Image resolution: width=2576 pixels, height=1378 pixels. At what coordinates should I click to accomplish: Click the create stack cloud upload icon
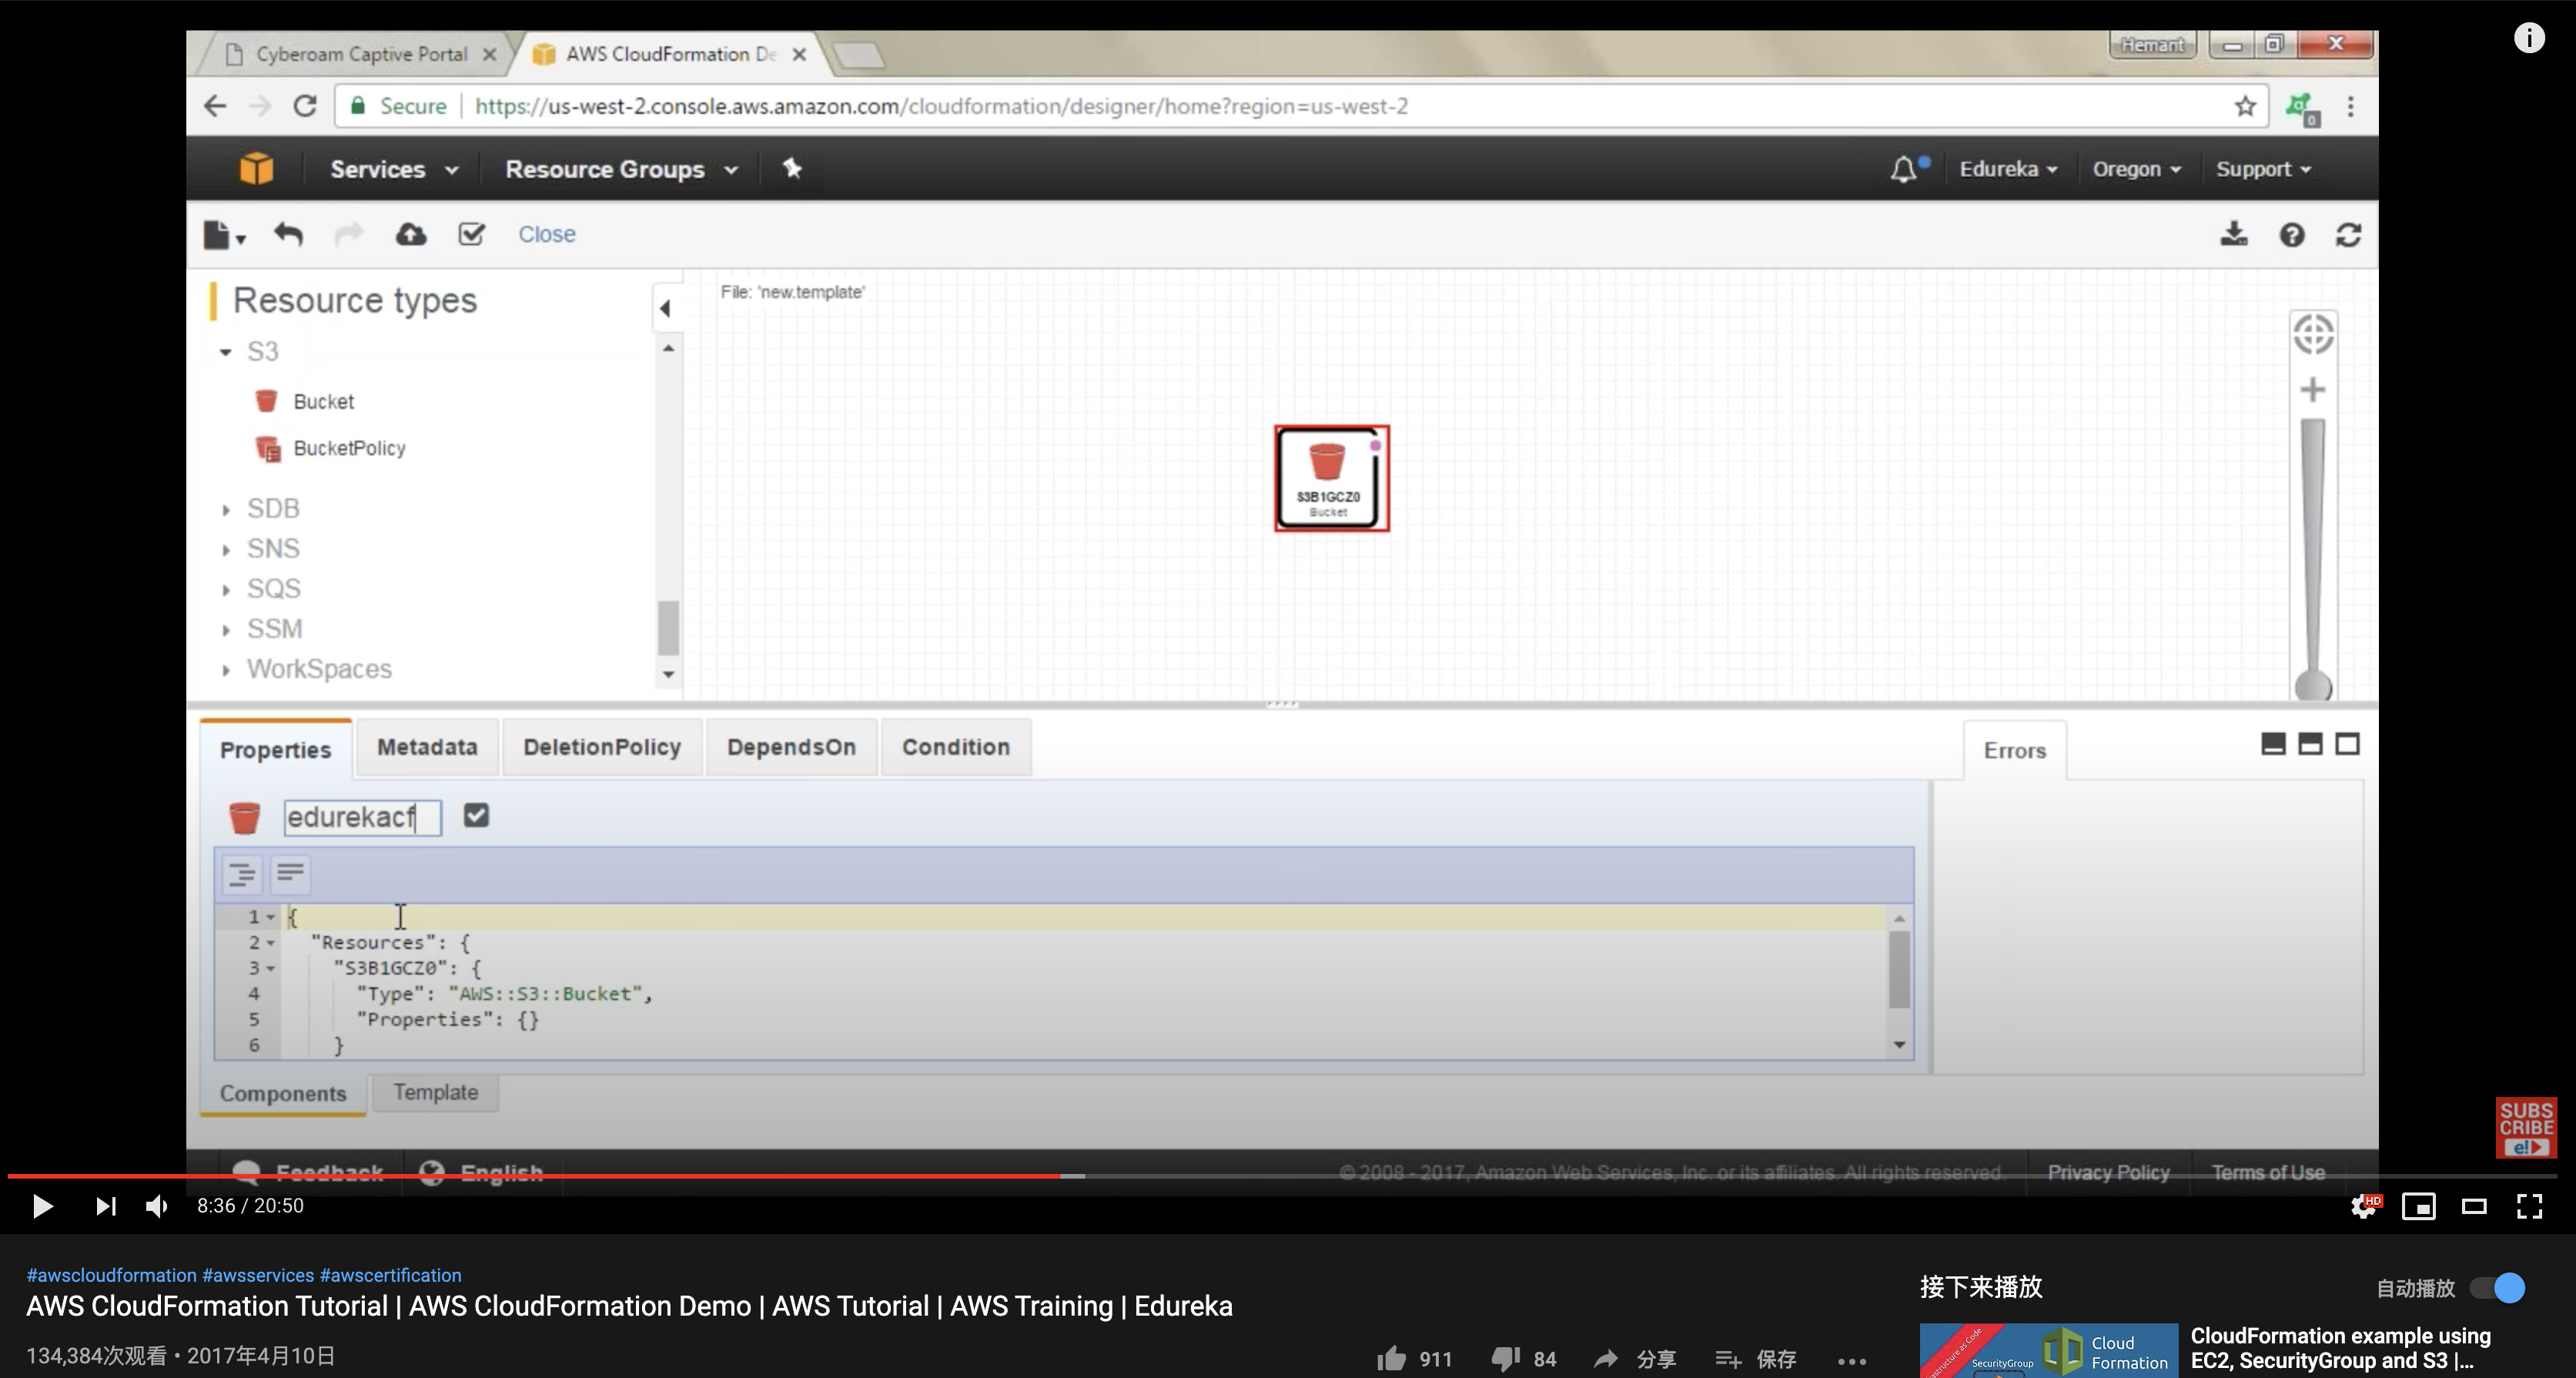click(410, 234)
